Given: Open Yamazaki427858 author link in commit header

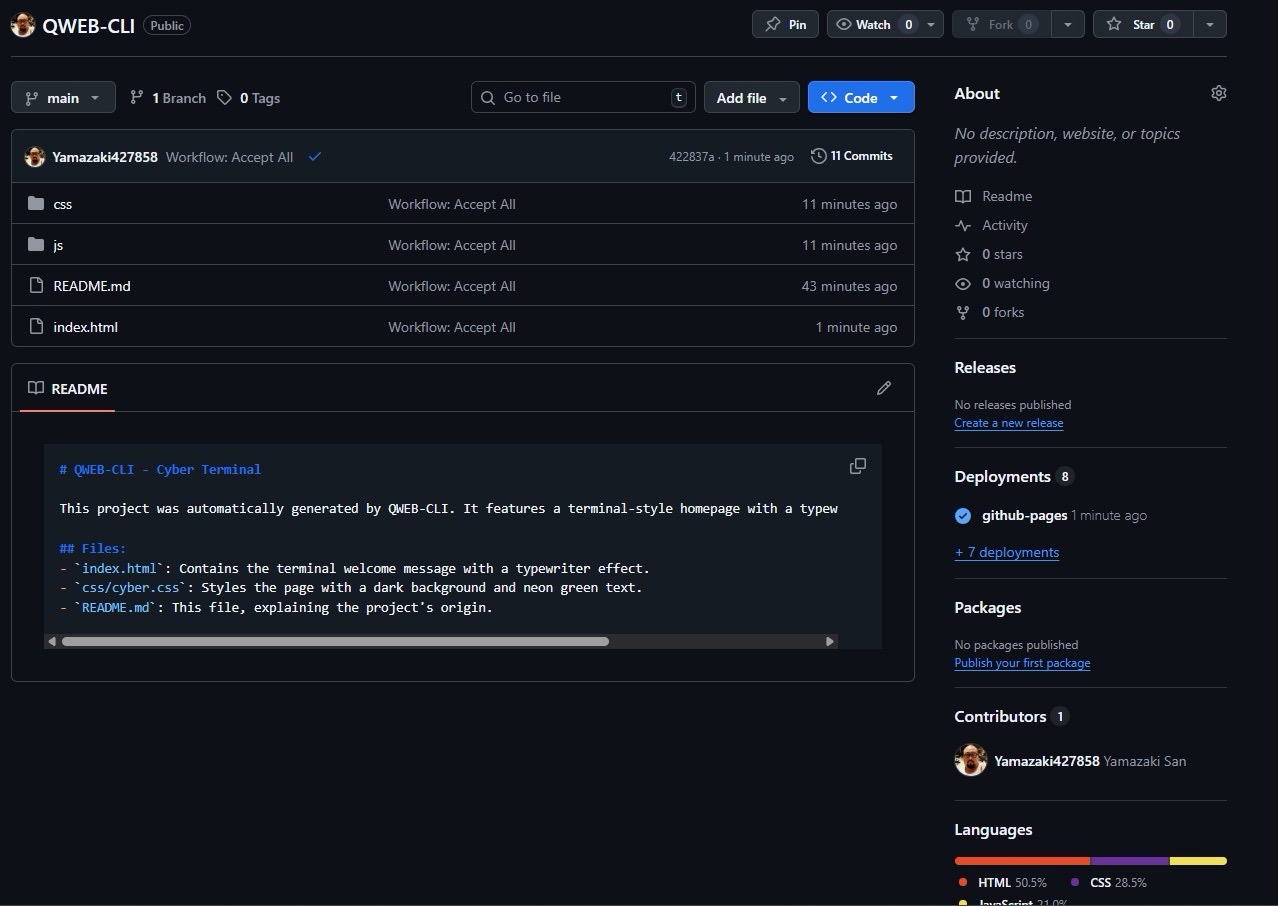Looking at the screenshot, I should 105,157.
